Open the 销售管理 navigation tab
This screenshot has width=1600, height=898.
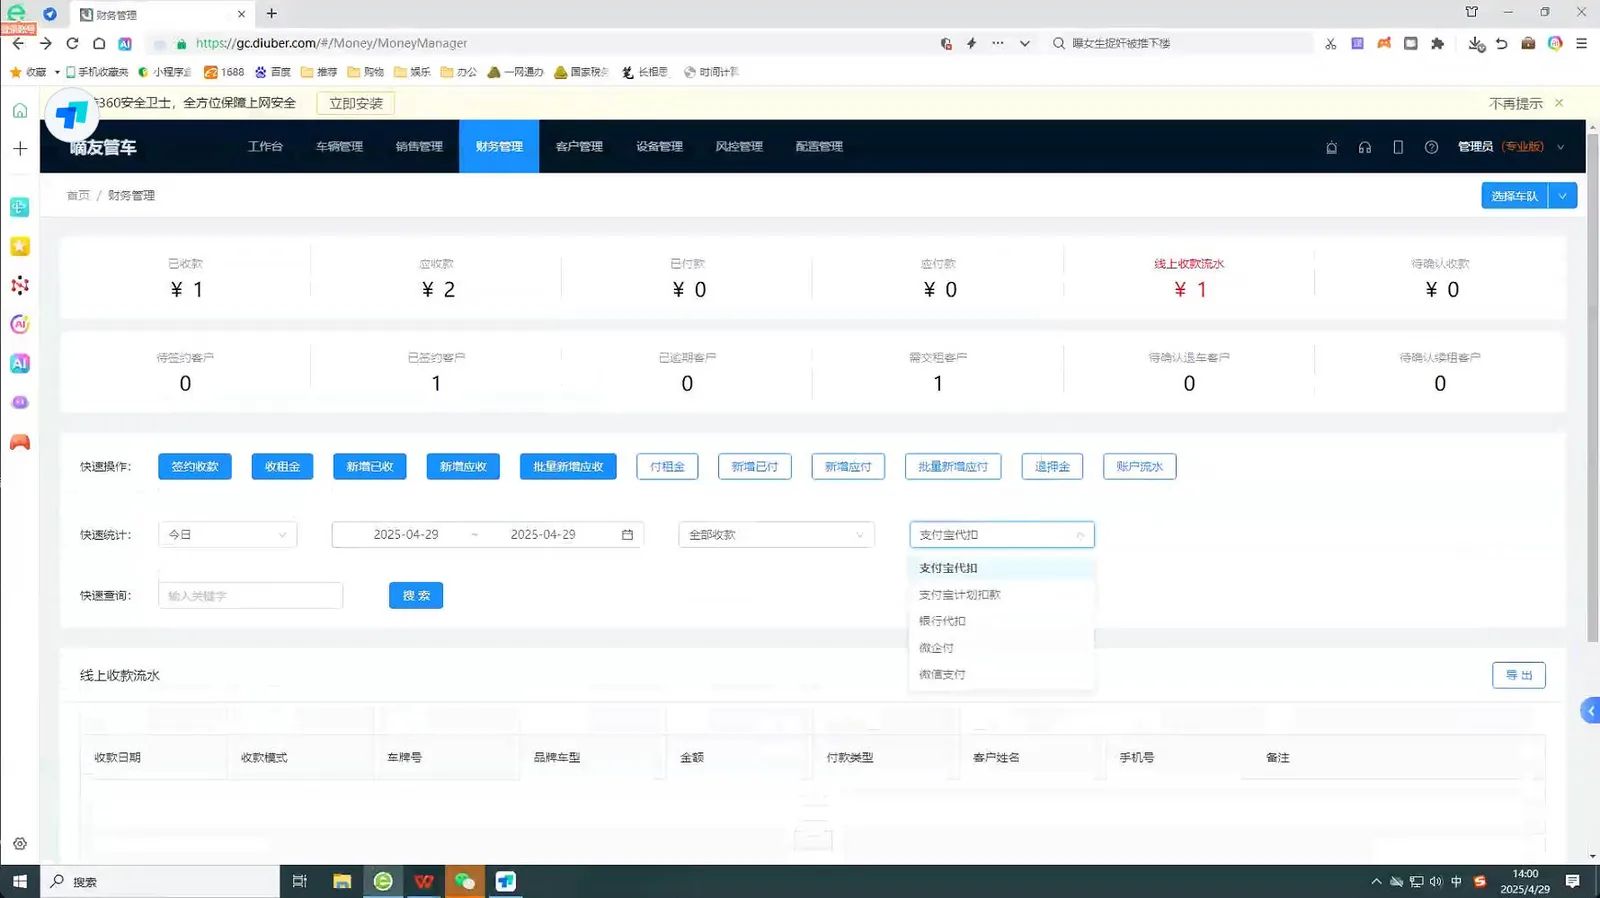[419, 146]
